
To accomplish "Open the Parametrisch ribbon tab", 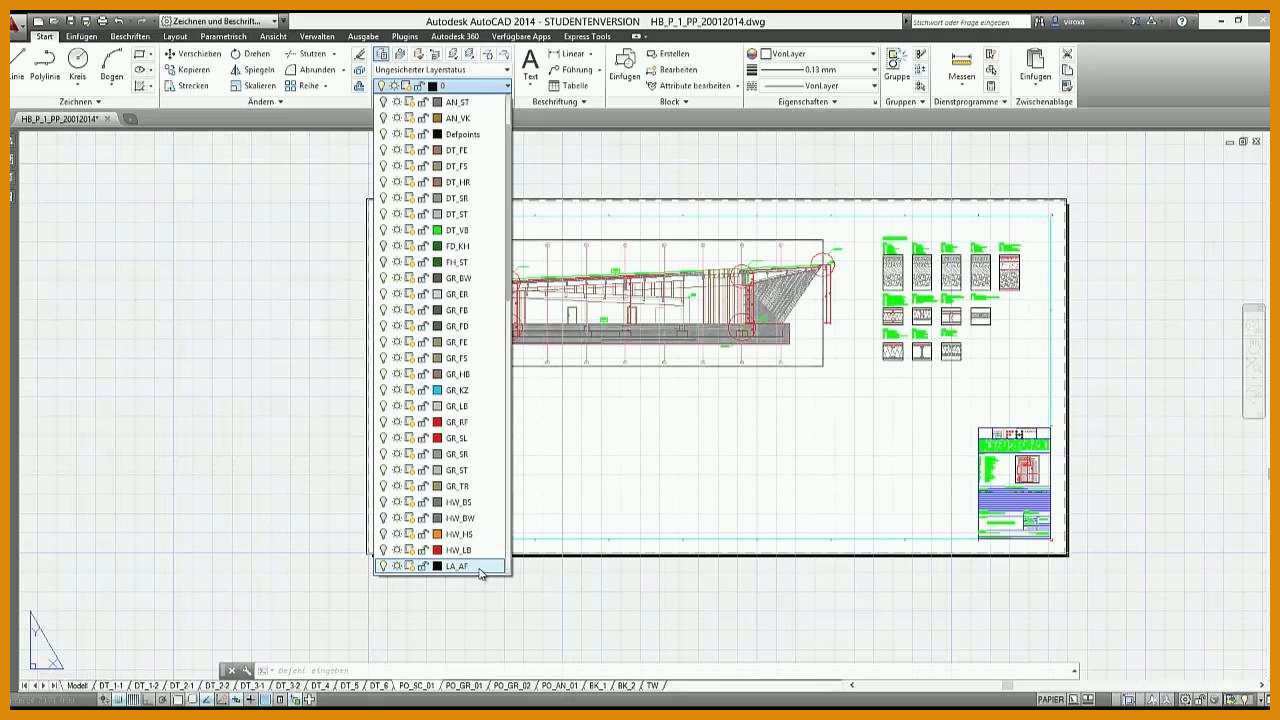I will click(x=223, y=36).
